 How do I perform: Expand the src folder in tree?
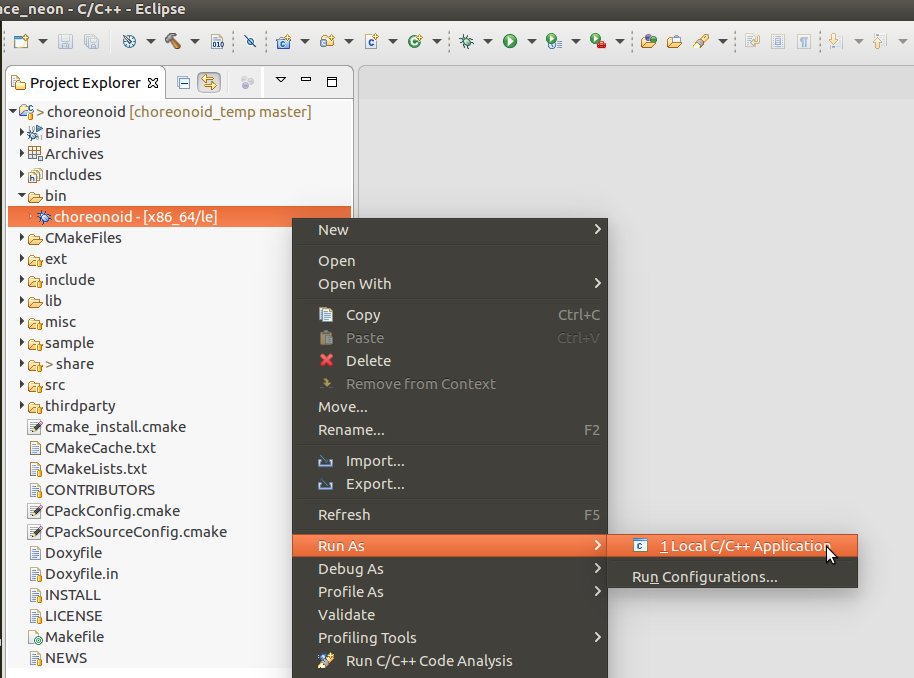point(22,385)
